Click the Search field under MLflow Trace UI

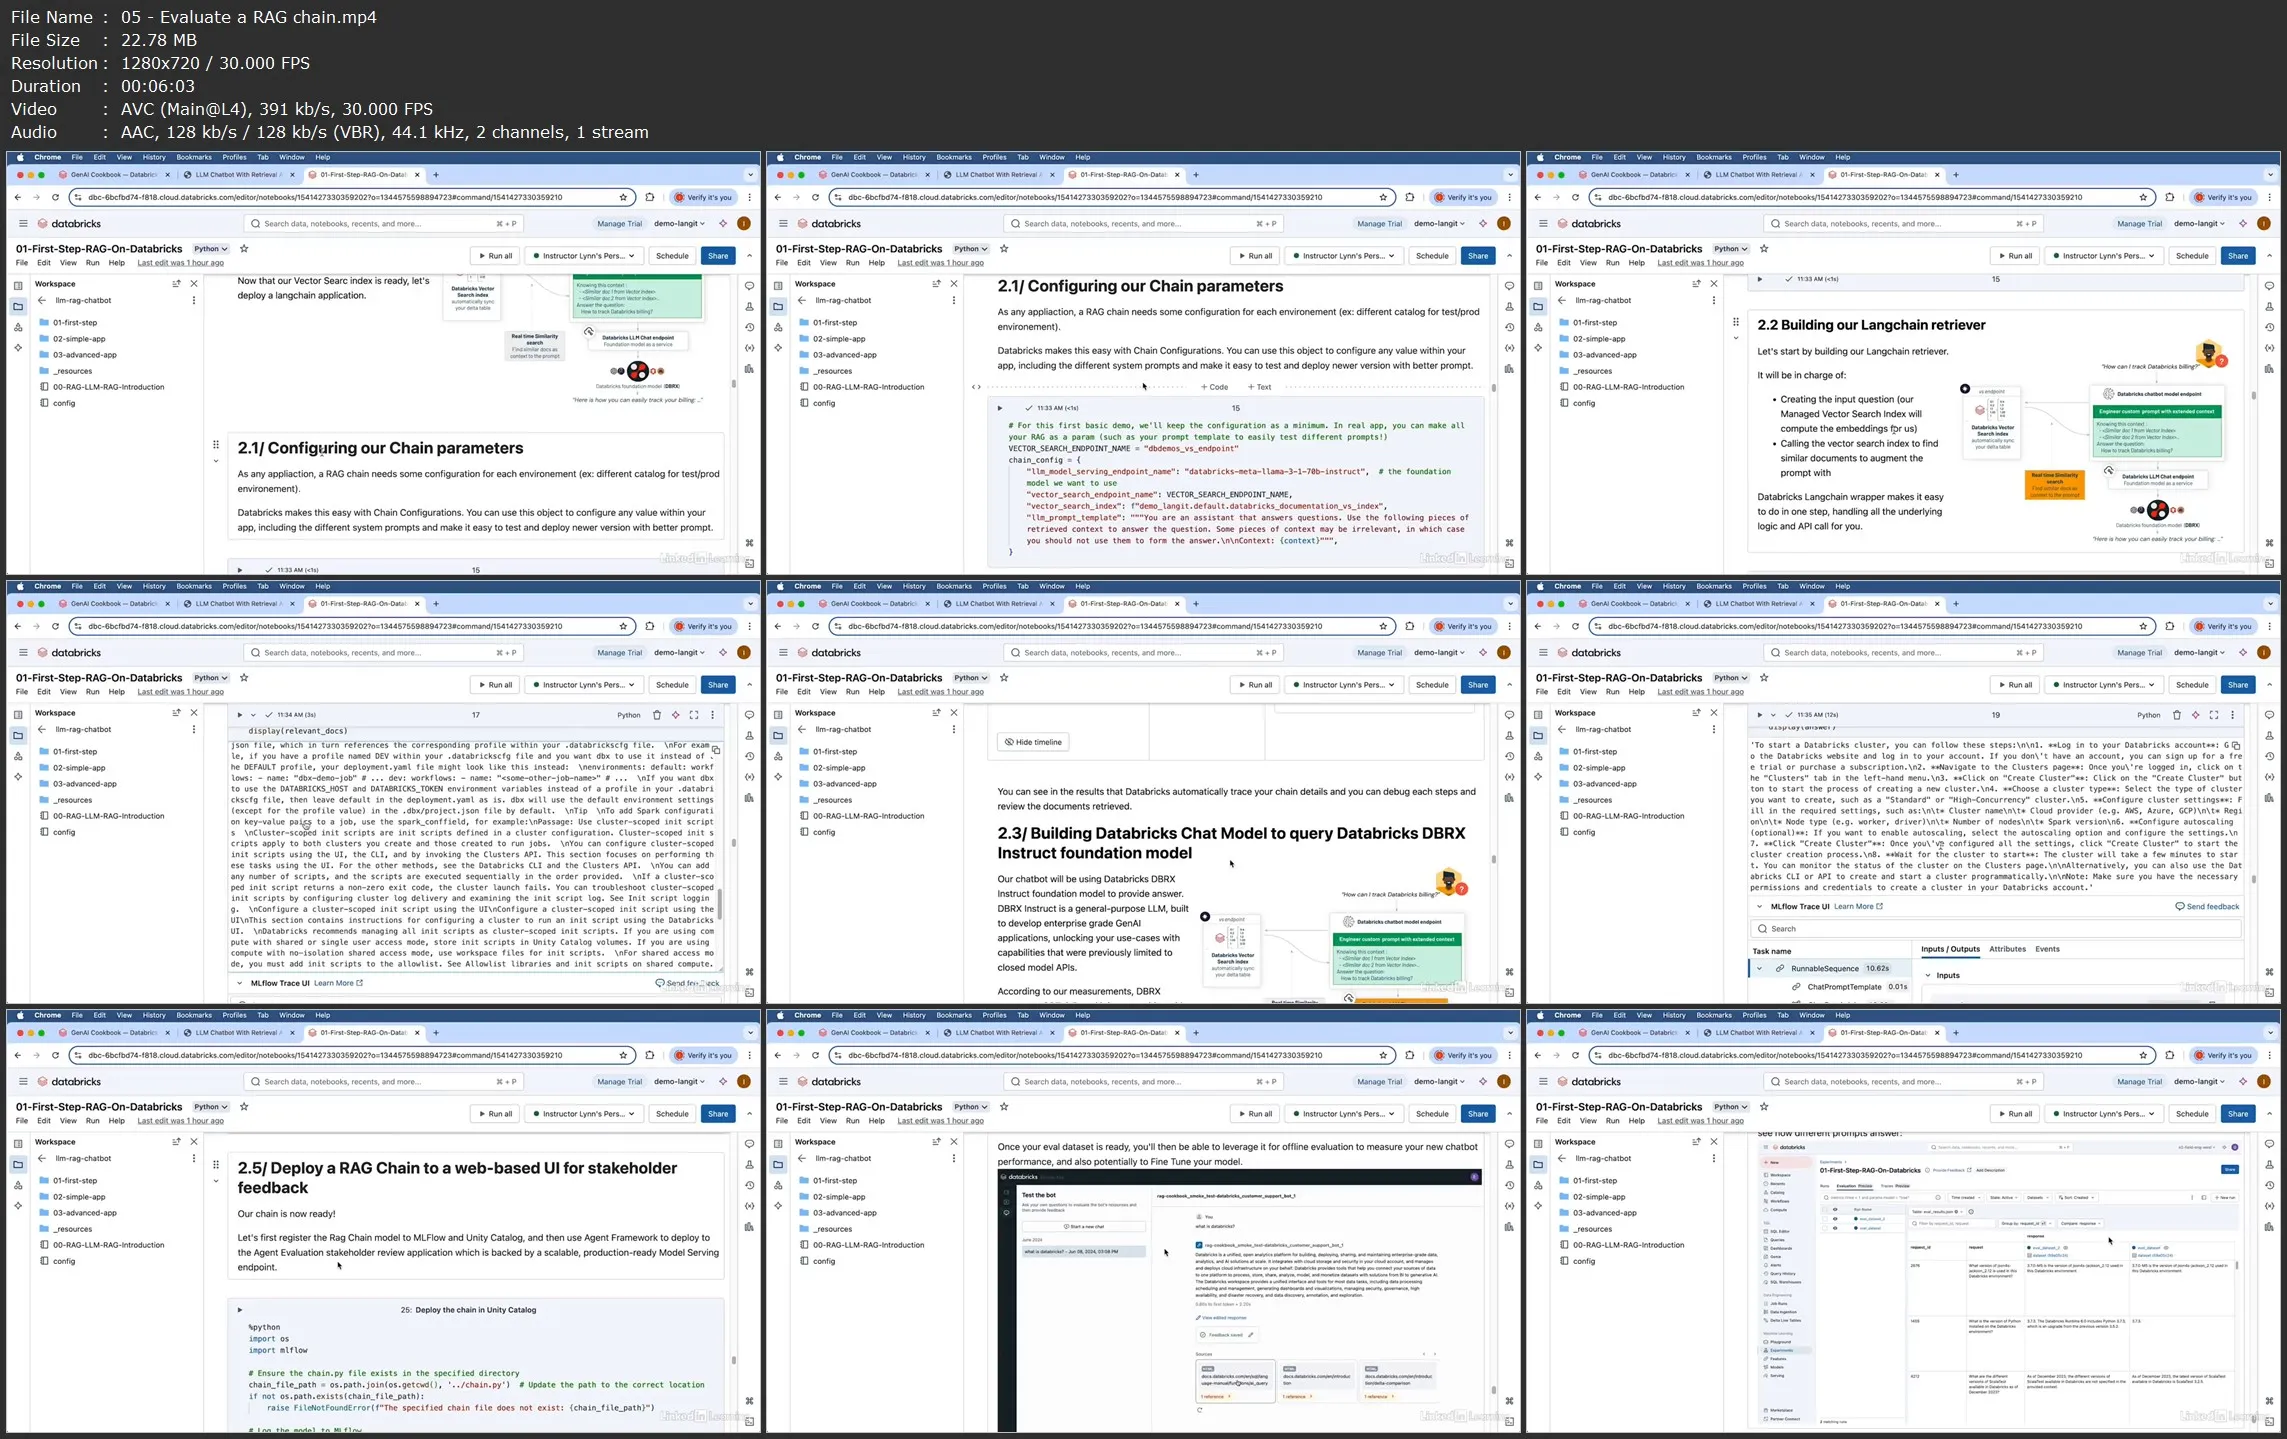(x=1995, y=929)
